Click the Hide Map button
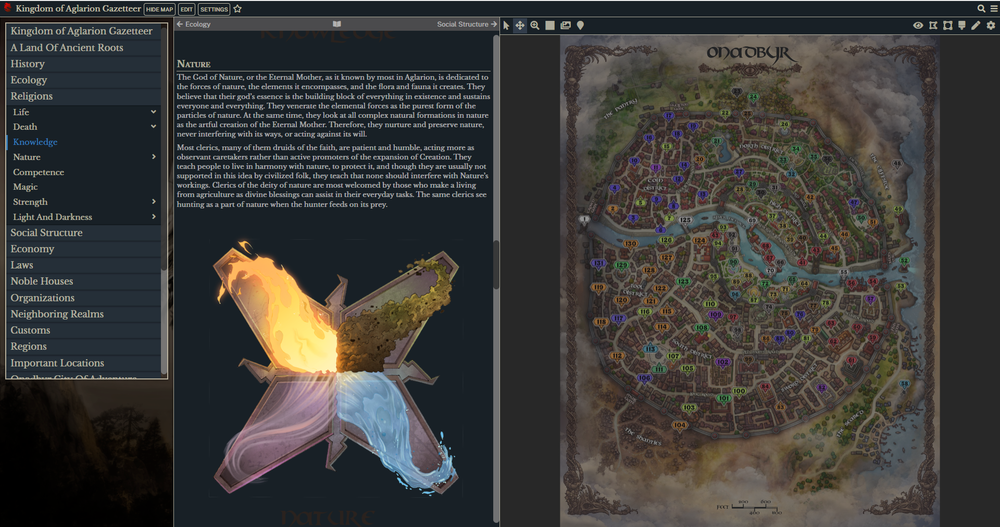Screen dimensions: 1000x527 159,9
